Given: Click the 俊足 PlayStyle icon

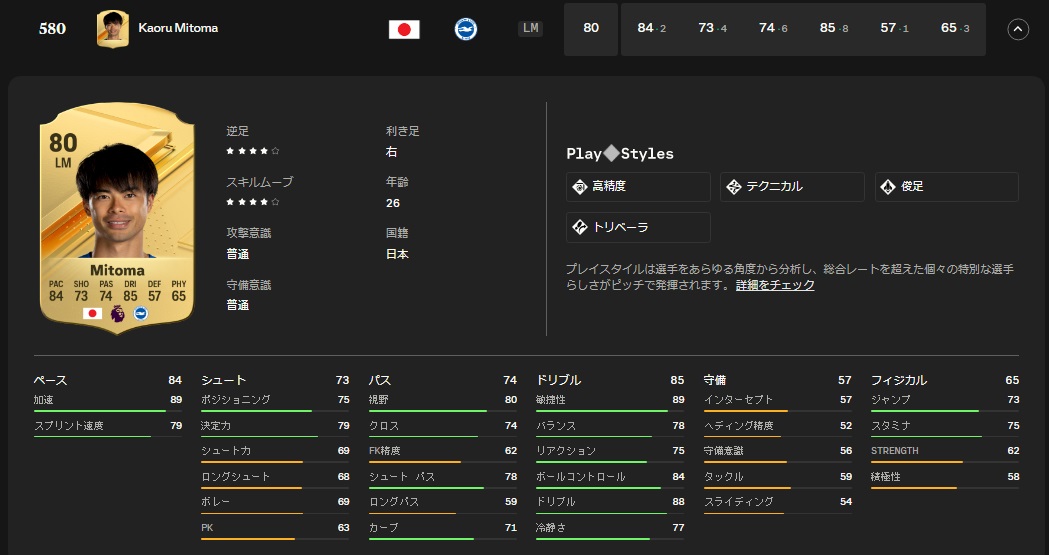Looking at the screenshot, I should tap(887, 187).
